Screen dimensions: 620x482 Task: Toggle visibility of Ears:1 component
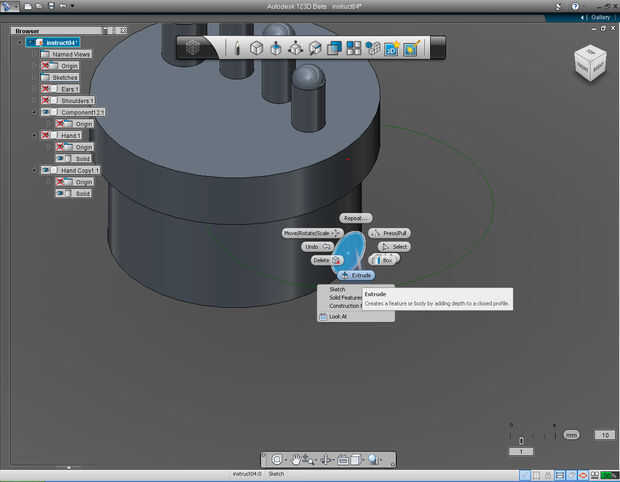coord(46,89)
